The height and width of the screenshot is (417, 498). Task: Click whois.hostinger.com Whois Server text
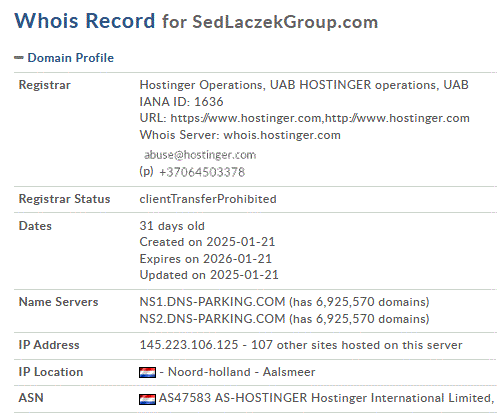[282, 135]
